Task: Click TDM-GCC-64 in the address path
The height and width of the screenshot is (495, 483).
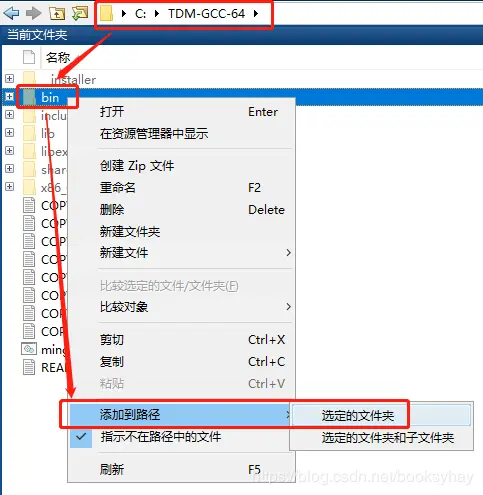Action: click(206, 14)
